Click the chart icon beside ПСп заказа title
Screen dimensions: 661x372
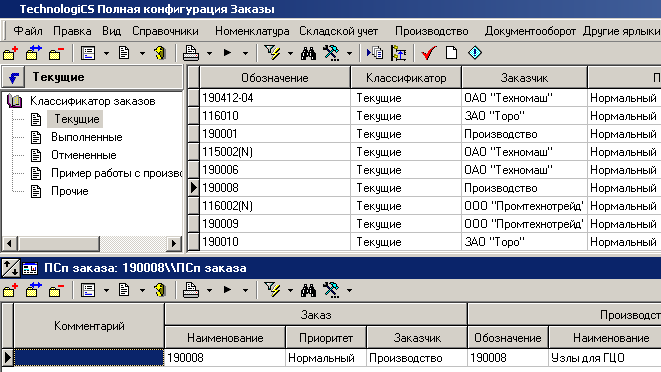30,268
